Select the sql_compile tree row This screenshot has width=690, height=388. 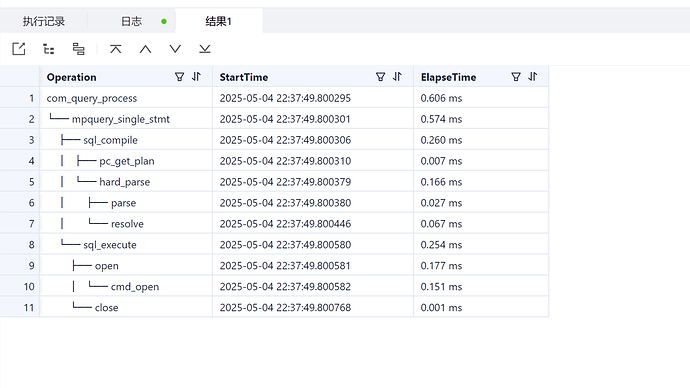pyautogui.click(x=274, y=140)
